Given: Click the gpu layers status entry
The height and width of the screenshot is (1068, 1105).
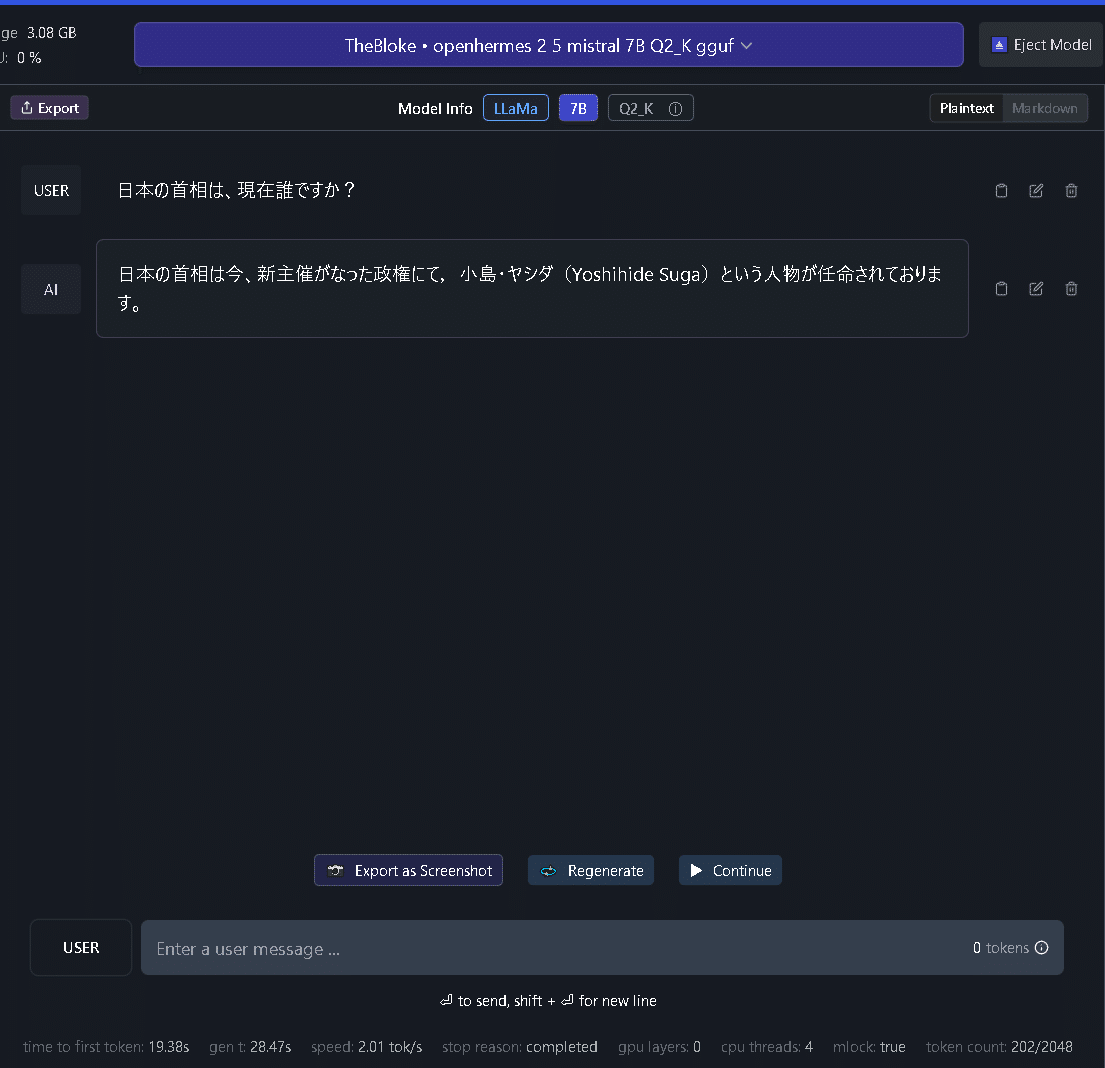Looking at the screenshot, I should coord(659,1047).
